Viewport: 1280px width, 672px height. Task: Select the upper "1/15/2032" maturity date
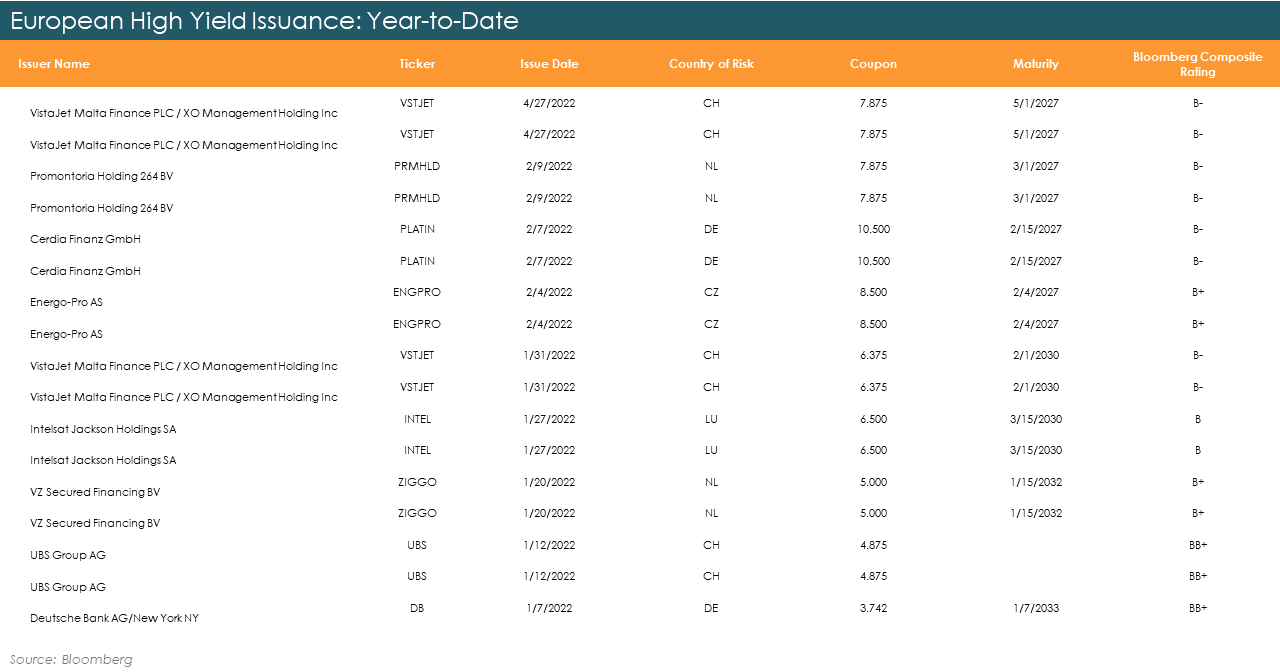click(x=1035, y=482)
